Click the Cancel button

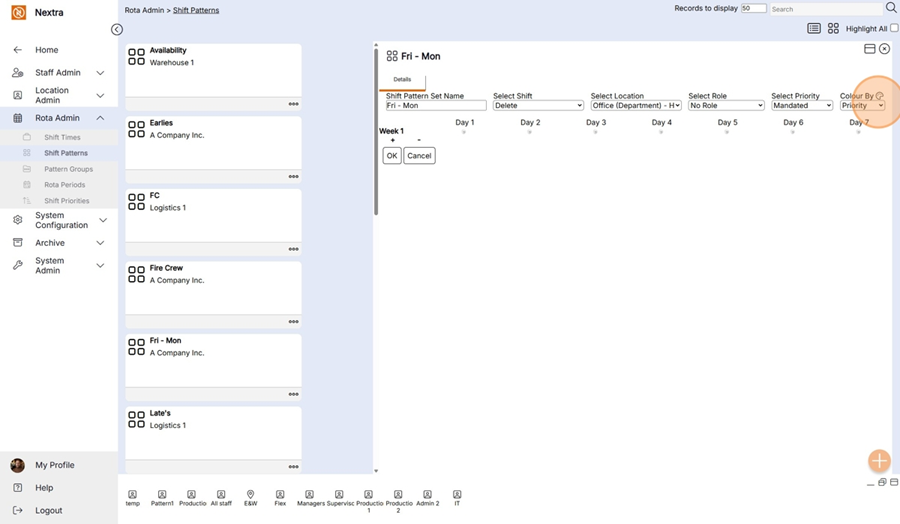tap(419, 156)
